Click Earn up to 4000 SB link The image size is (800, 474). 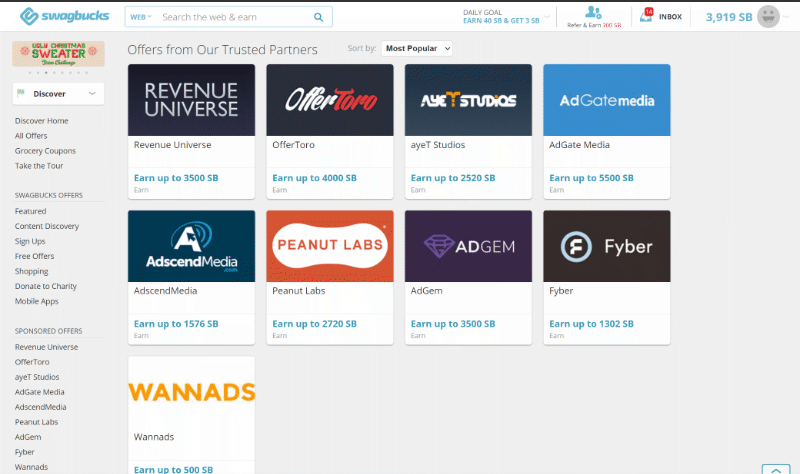click(x=314, y=178)
